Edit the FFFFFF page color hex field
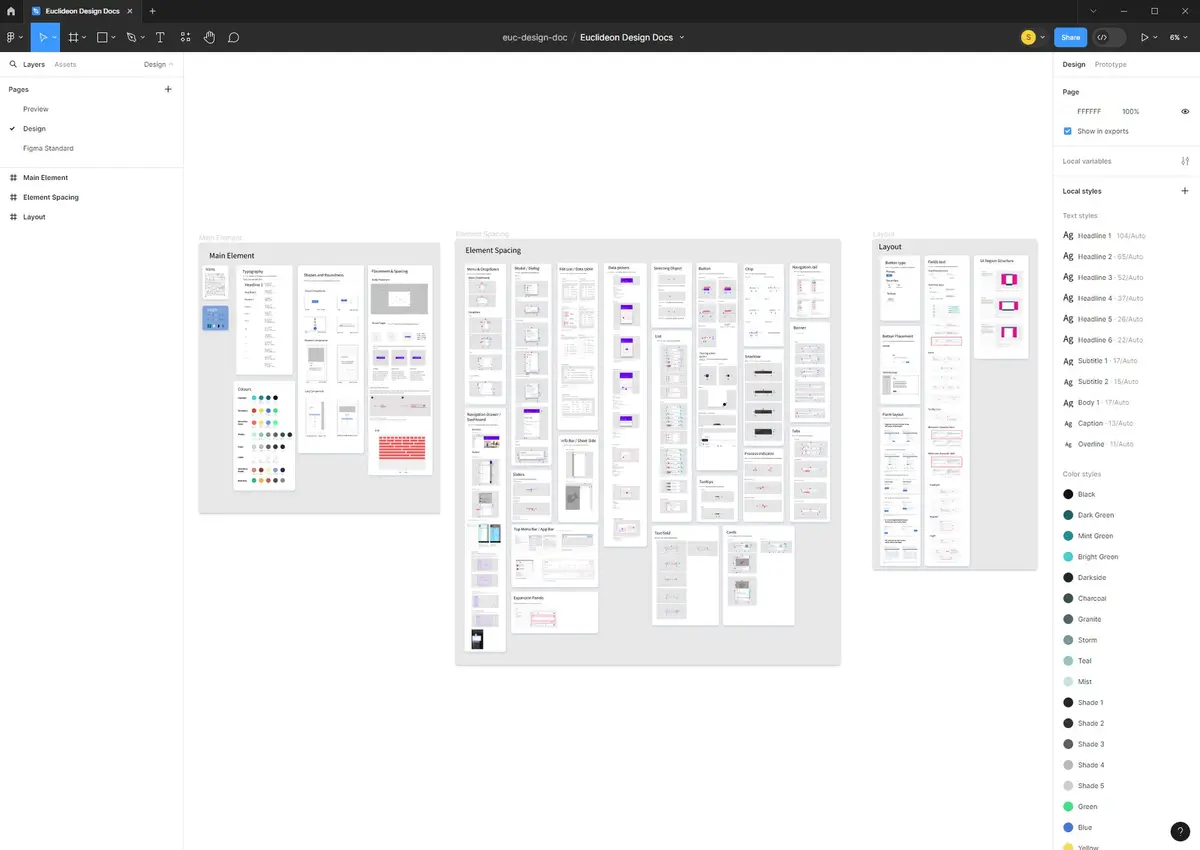 click(x=1089, y=111)
